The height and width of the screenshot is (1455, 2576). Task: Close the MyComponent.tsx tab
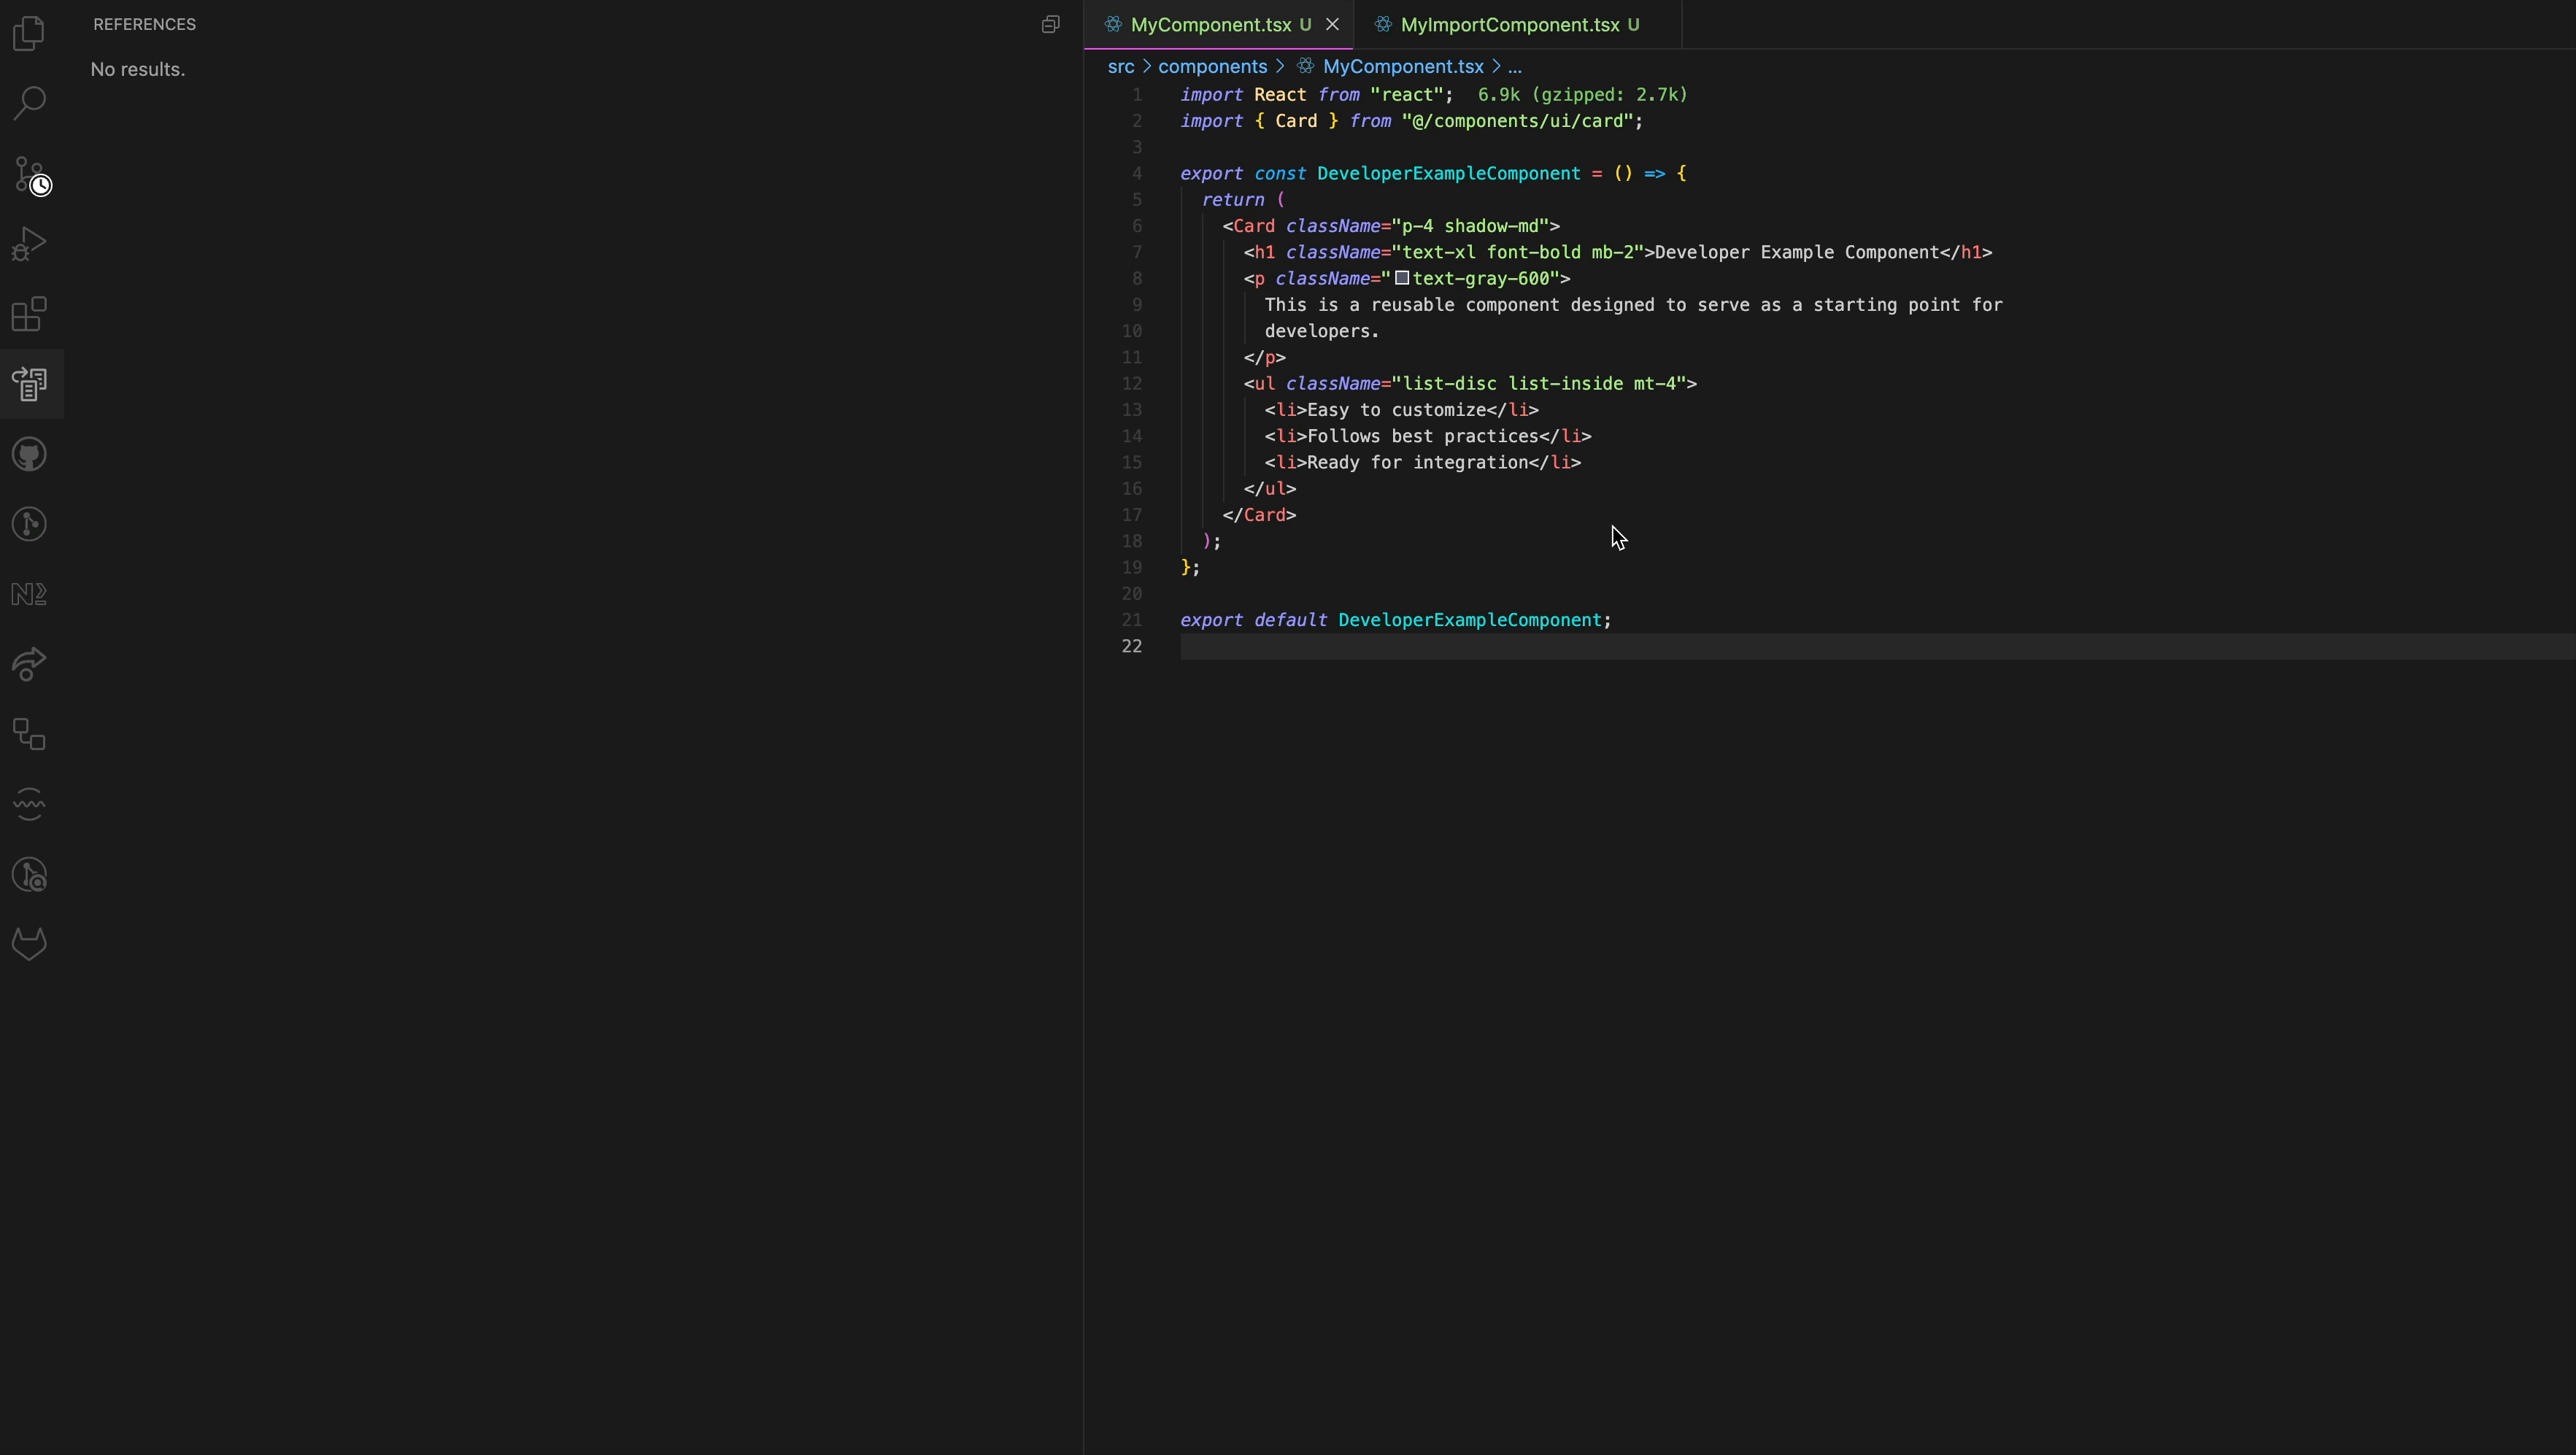coord(1332,25)
